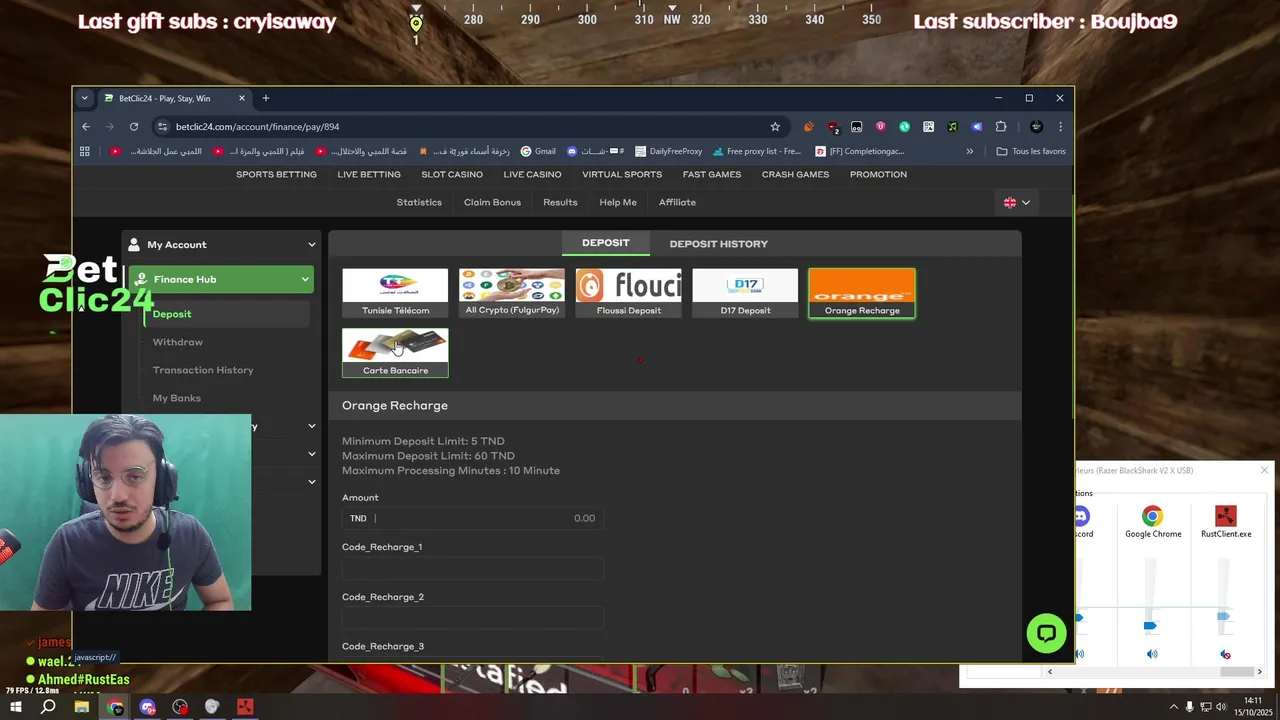Open the Chrome extensions puzzle icon

click(x=1001, y=127)
